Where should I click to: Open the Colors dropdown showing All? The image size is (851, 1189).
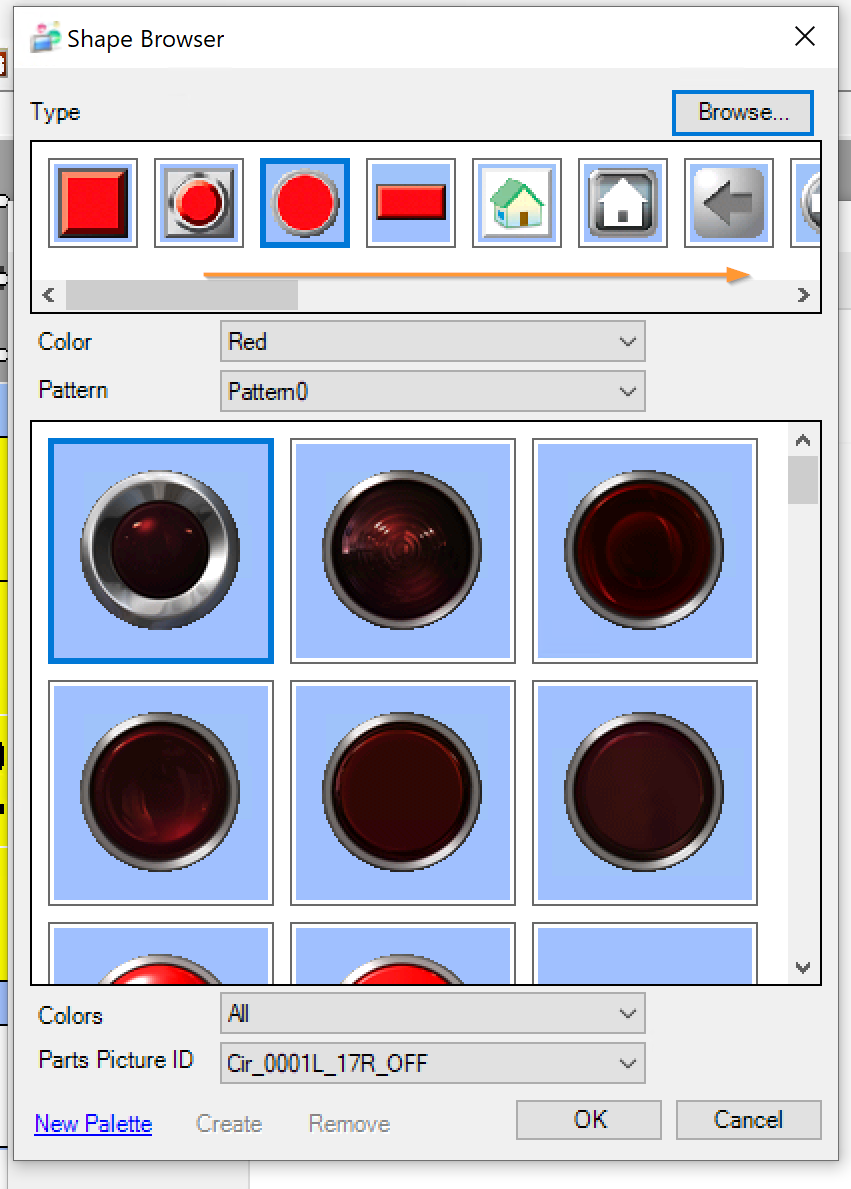432,1014
